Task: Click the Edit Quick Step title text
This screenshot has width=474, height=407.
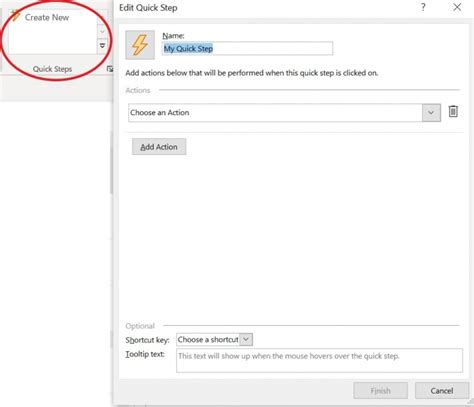Action: coord(148,8)
